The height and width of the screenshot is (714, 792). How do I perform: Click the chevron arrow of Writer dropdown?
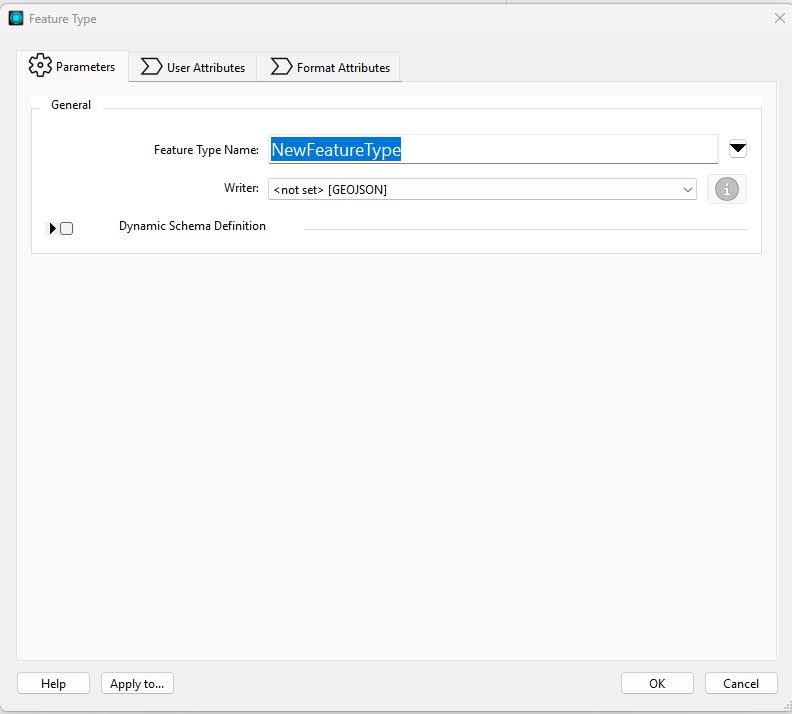687,189
